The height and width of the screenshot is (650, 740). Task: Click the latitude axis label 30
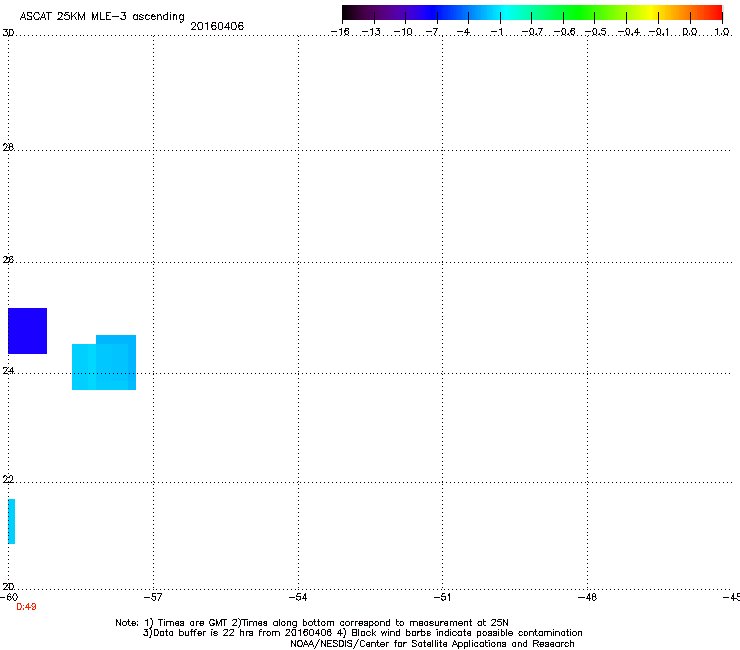(x=8, y=33)
